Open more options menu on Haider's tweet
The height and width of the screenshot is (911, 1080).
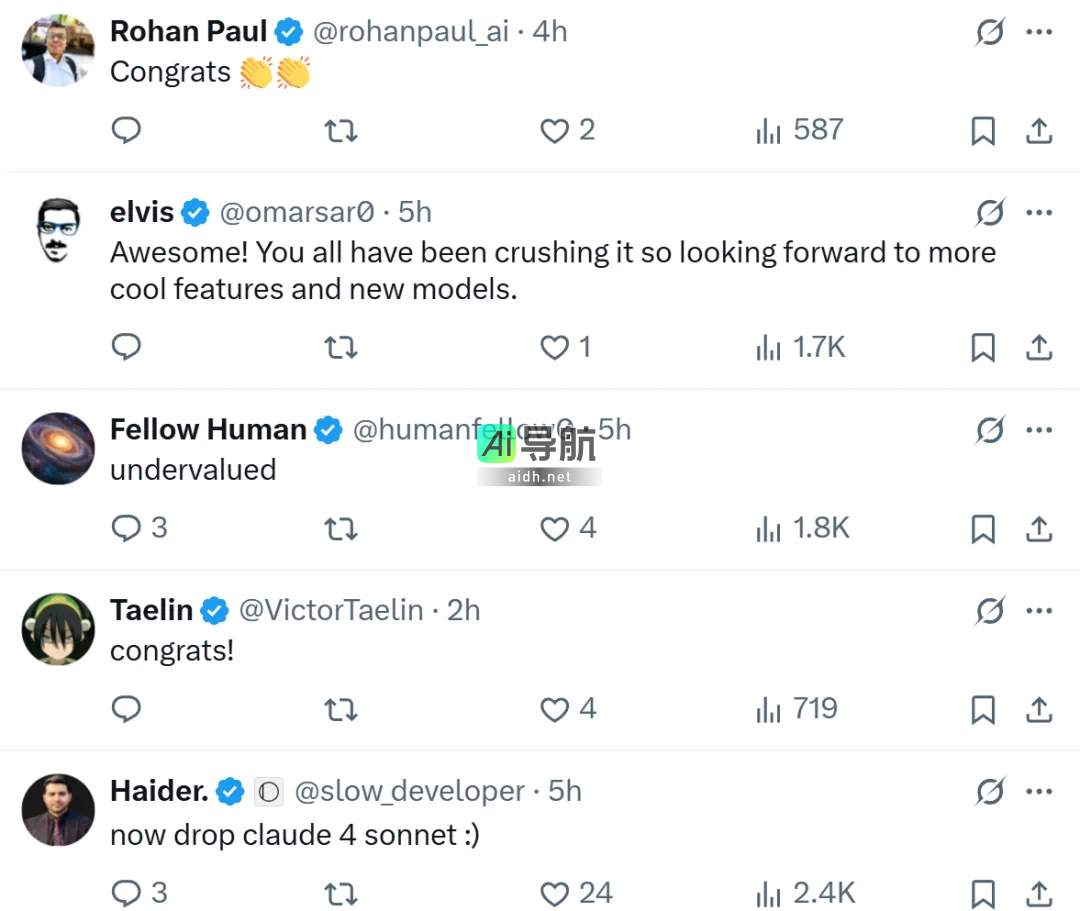coord(1039,793)
